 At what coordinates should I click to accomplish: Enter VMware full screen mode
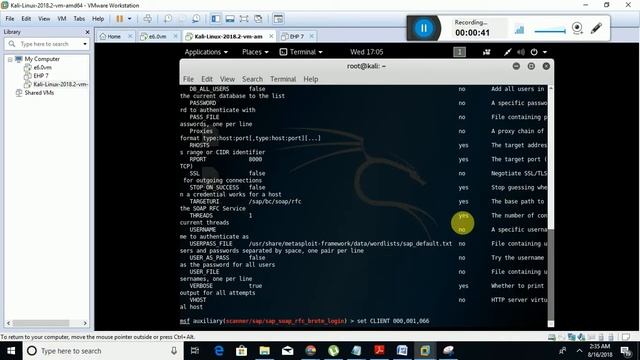pos(244,19)
